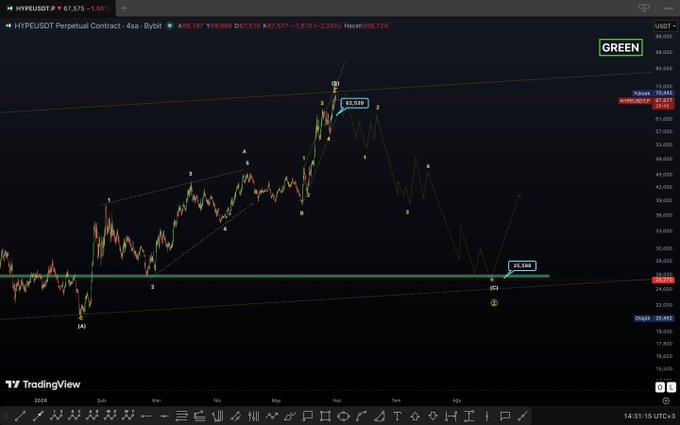Image resolution: width=680 pixels, height=425 pixels.
Task: Select the green horizontal support line
Action: tap(275, 276)
